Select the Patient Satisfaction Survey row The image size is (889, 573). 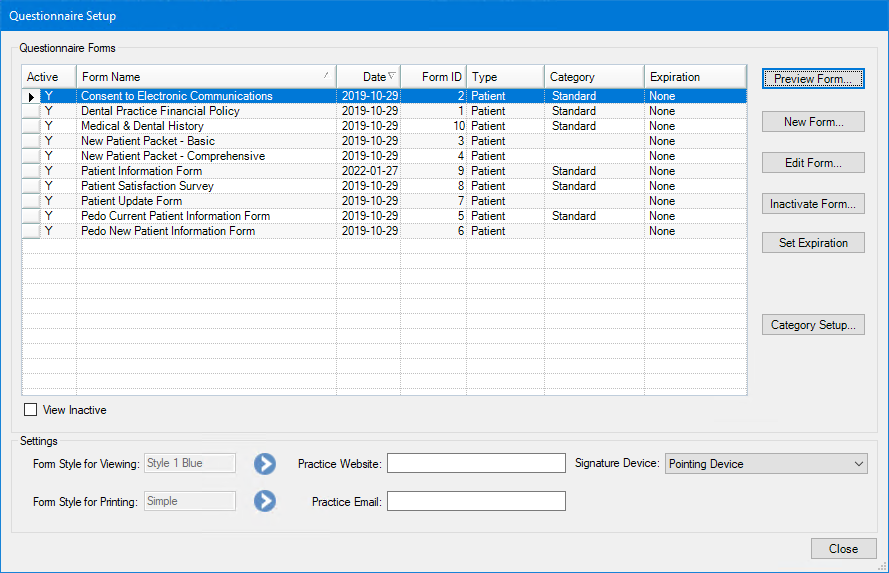point(147,186)
